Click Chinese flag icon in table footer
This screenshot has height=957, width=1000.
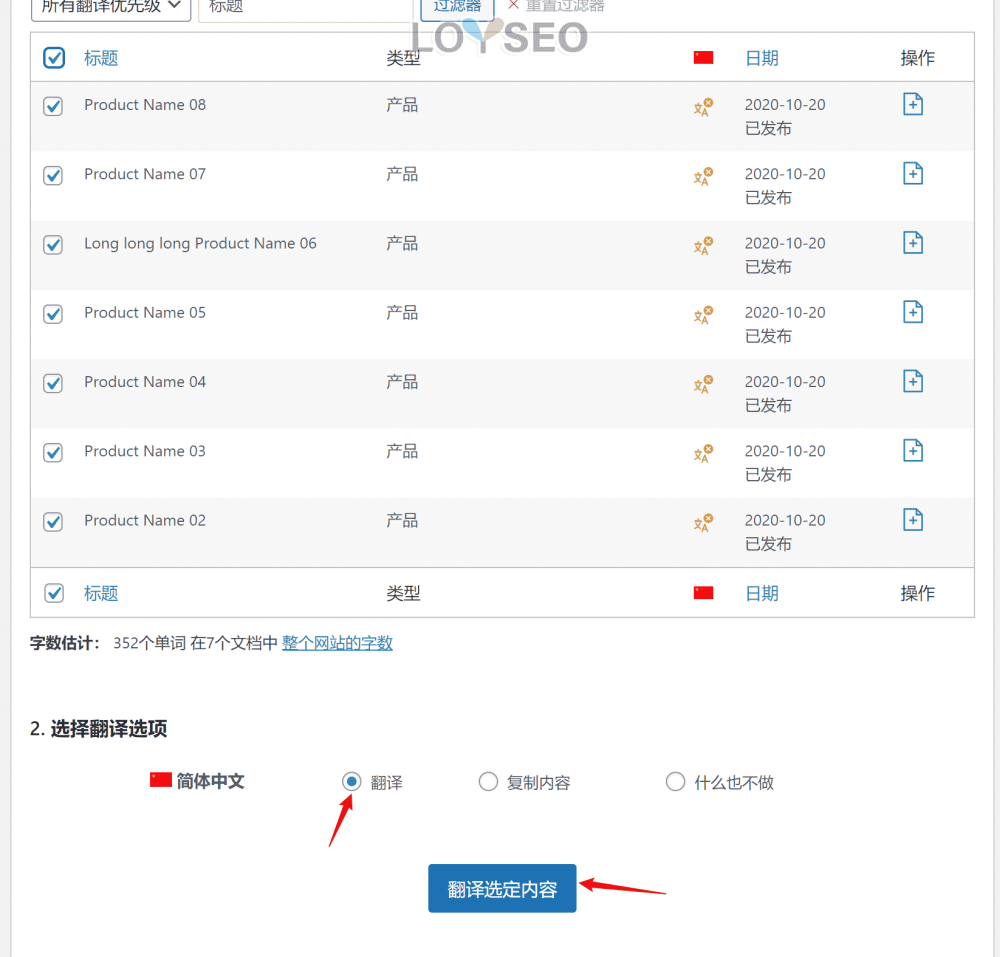coord(703,594)
